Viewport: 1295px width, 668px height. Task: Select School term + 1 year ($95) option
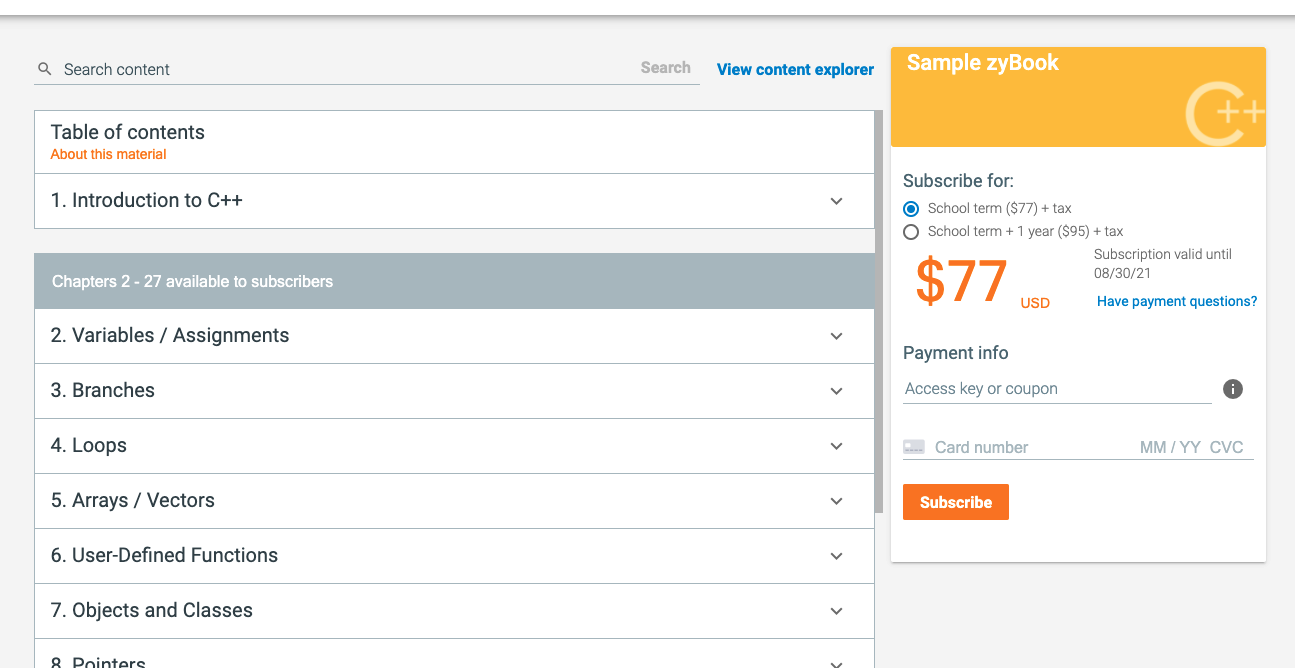point(911,232)
